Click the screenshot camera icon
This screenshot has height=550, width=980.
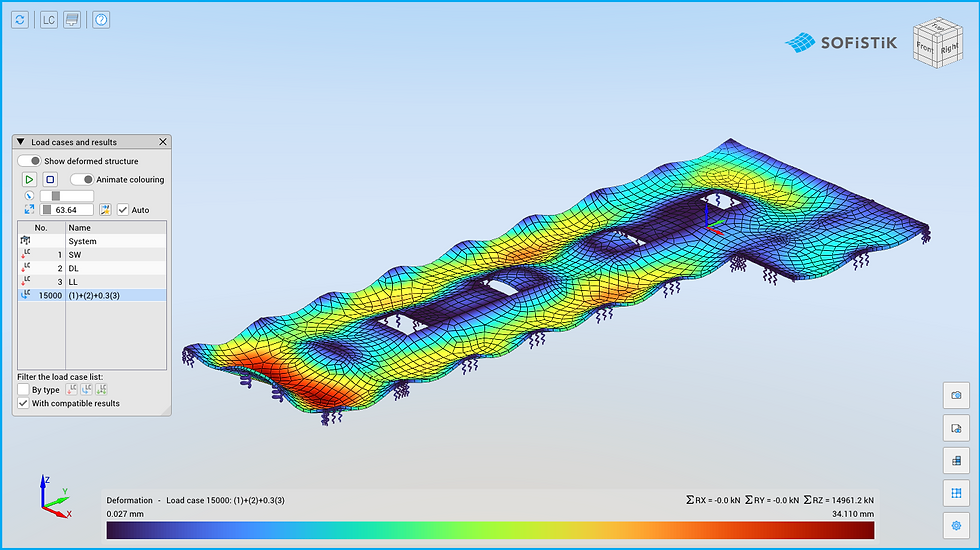(956, 396)
